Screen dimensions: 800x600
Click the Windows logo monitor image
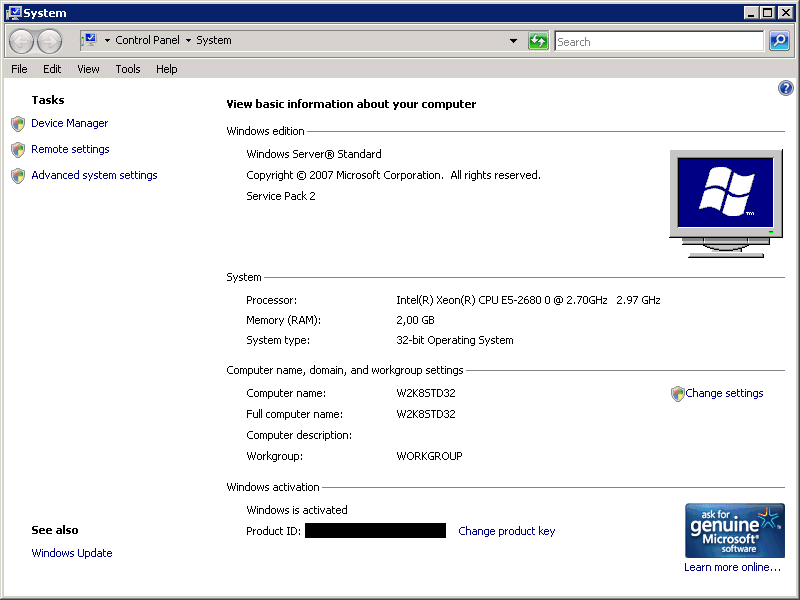pyautogui.click(x=726, y=203)
